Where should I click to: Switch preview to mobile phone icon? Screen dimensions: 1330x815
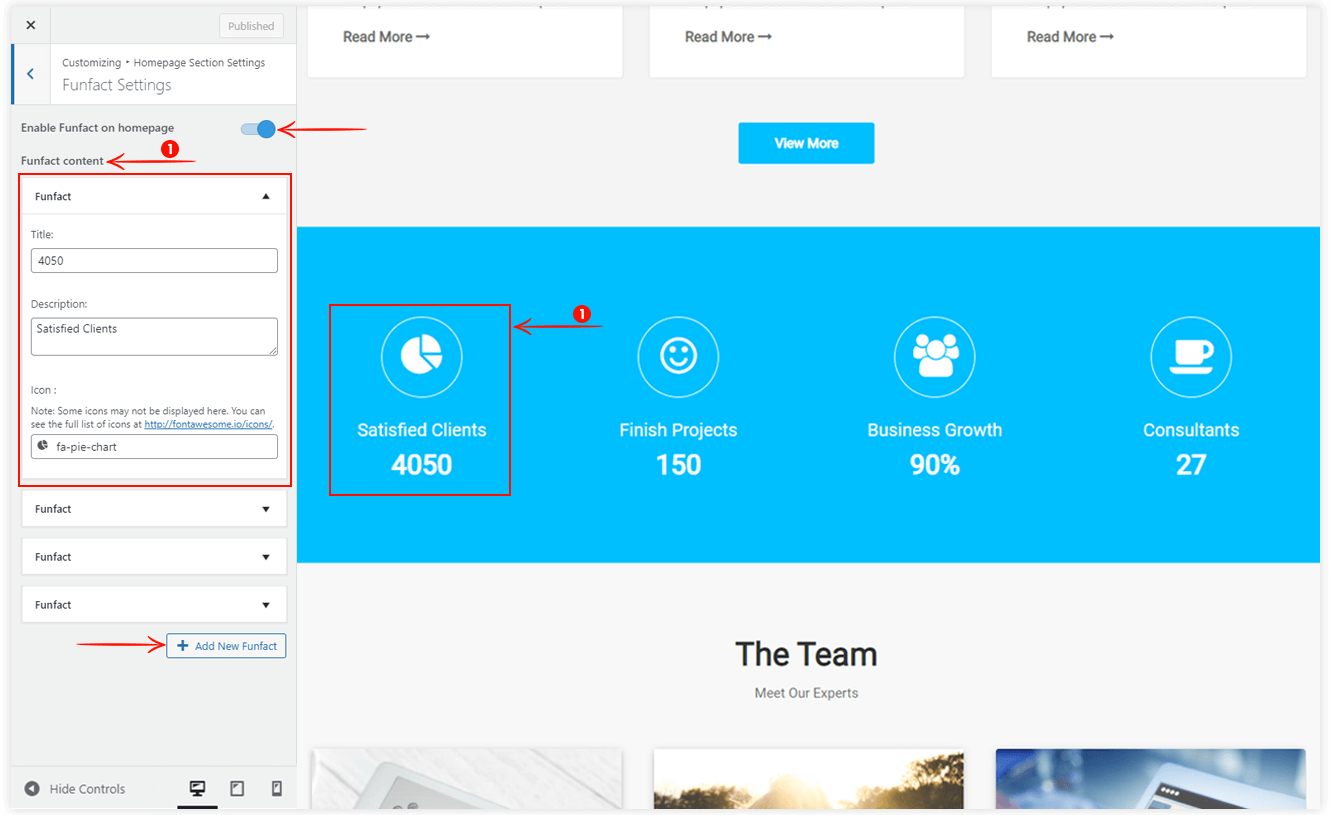point(276,789)
